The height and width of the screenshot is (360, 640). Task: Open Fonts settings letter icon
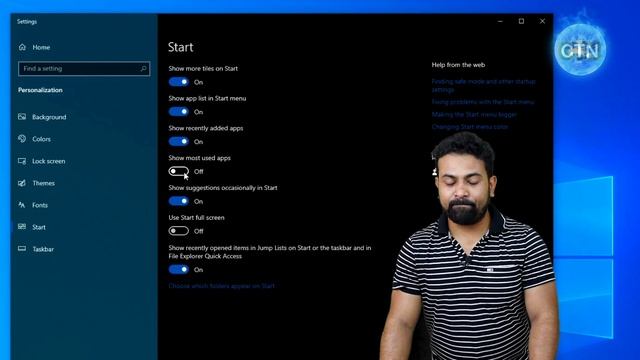coord(22,205)
